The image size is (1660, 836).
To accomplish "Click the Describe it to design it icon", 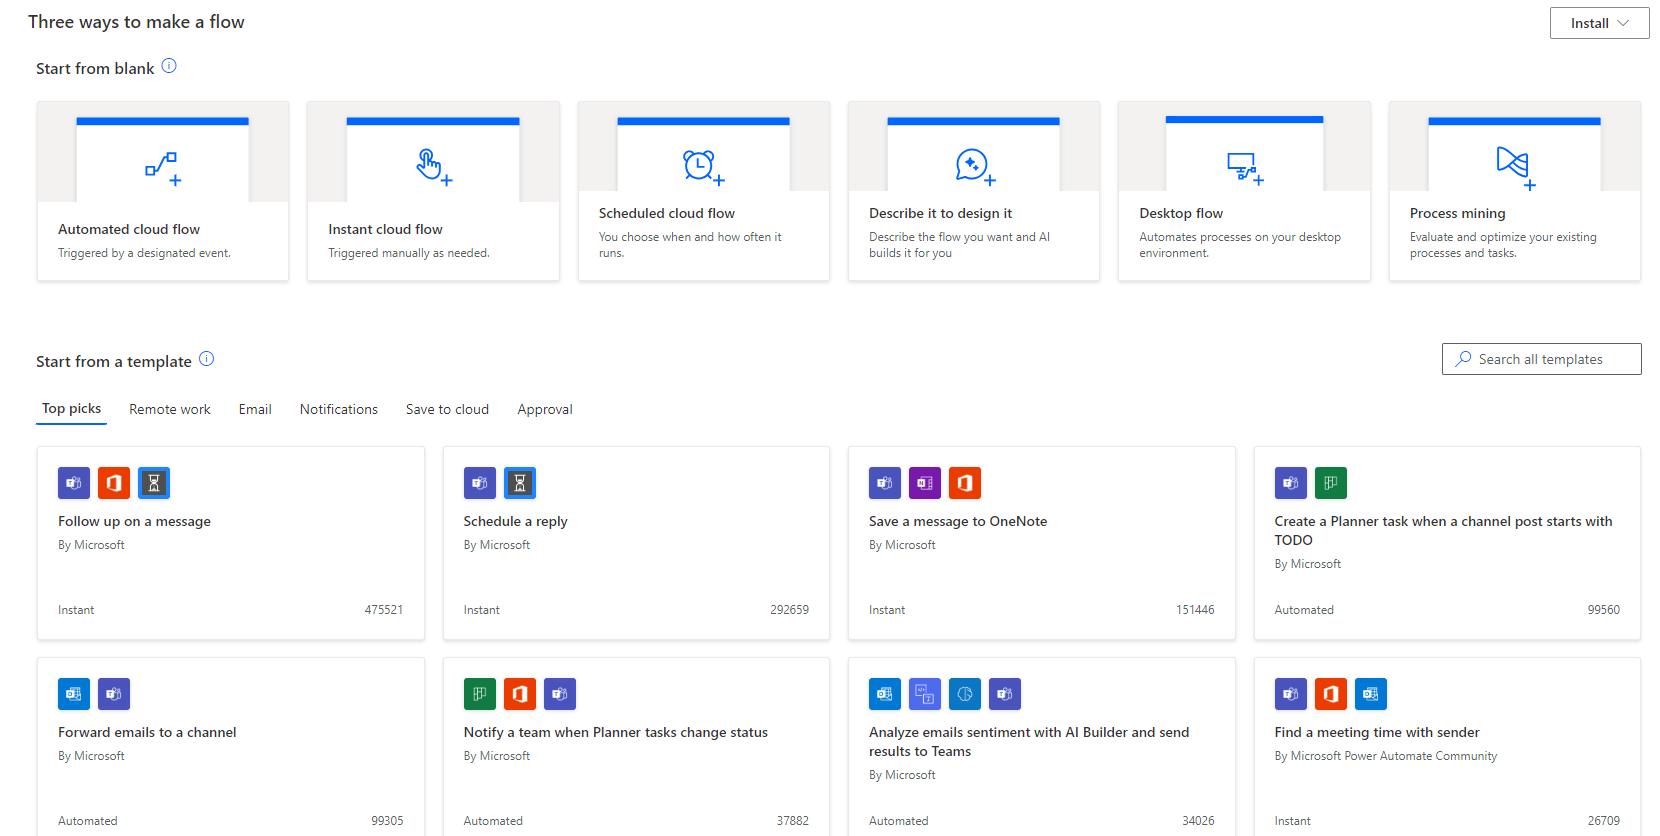I will [x=974, y=167].
